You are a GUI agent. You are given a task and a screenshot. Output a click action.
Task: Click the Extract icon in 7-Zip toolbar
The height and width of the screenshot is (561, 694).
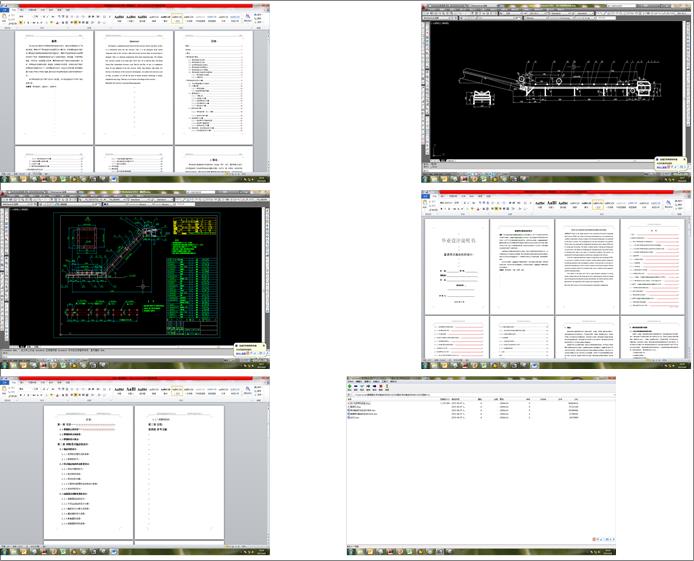tap(355, 386)
